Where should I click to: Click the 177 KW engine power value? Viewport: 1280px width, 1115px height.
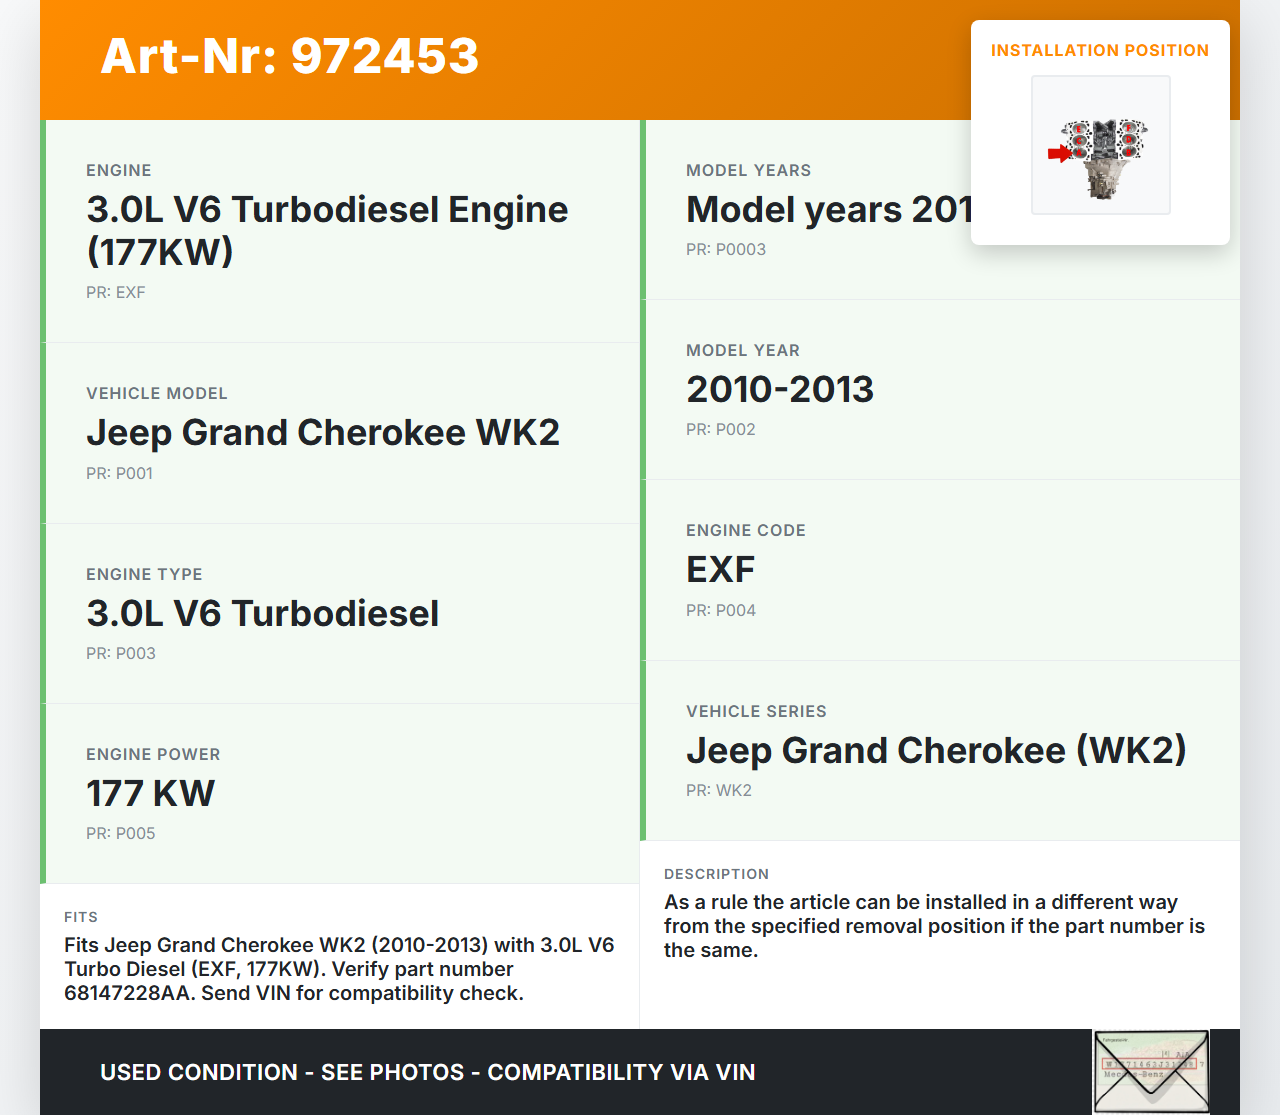point(150,793)
